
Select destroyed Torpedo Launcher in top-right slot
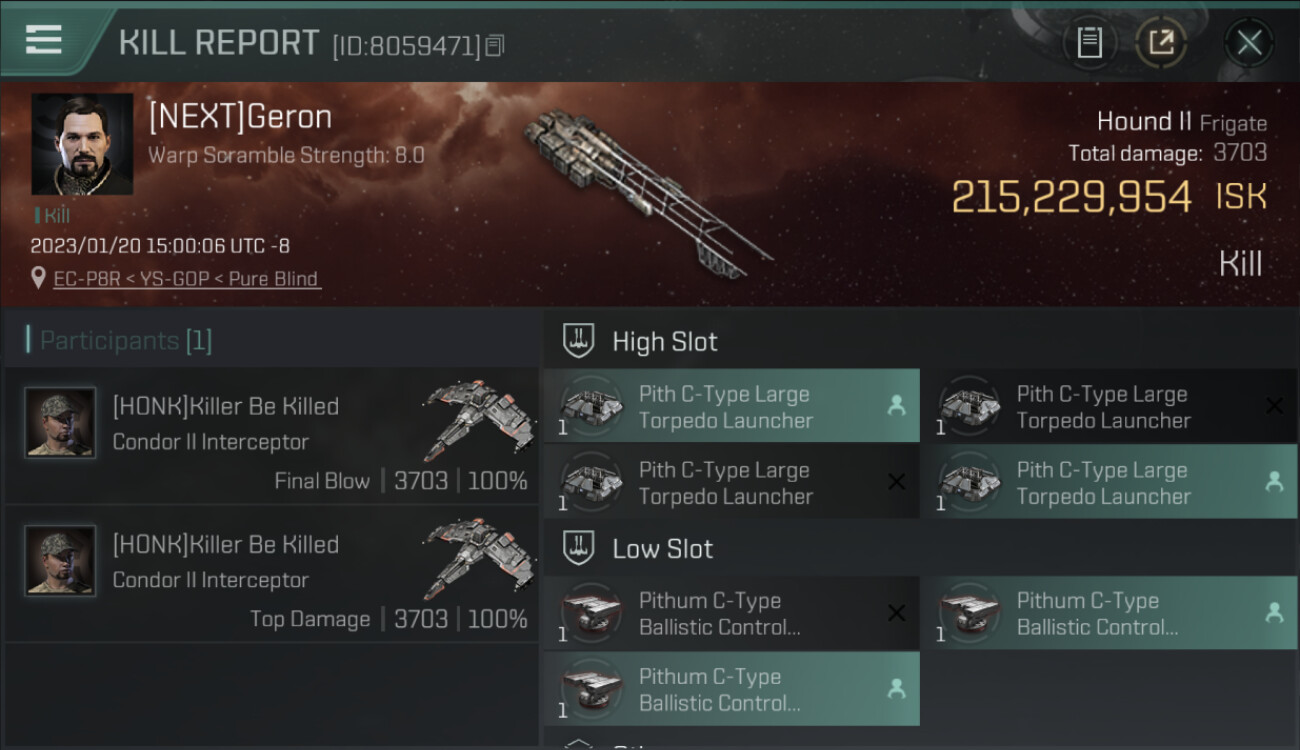[x=1109, y=406]
